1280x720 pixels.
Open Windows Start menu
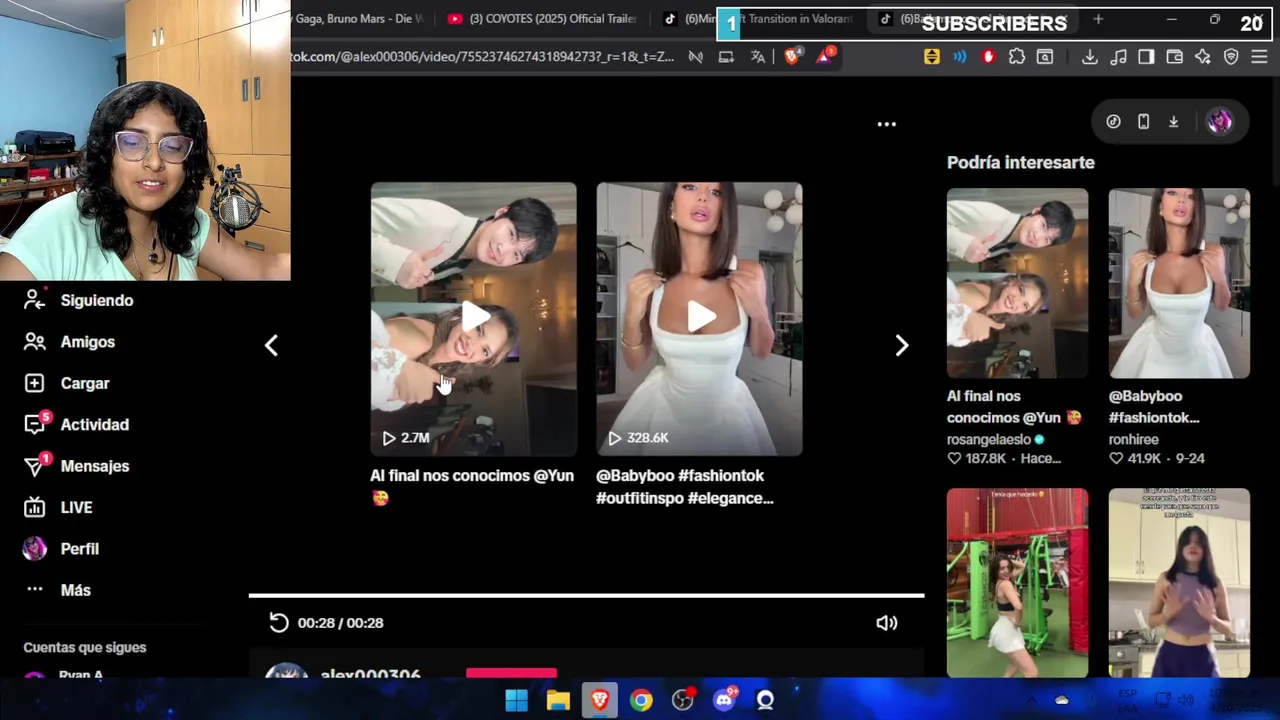point(516,701)
